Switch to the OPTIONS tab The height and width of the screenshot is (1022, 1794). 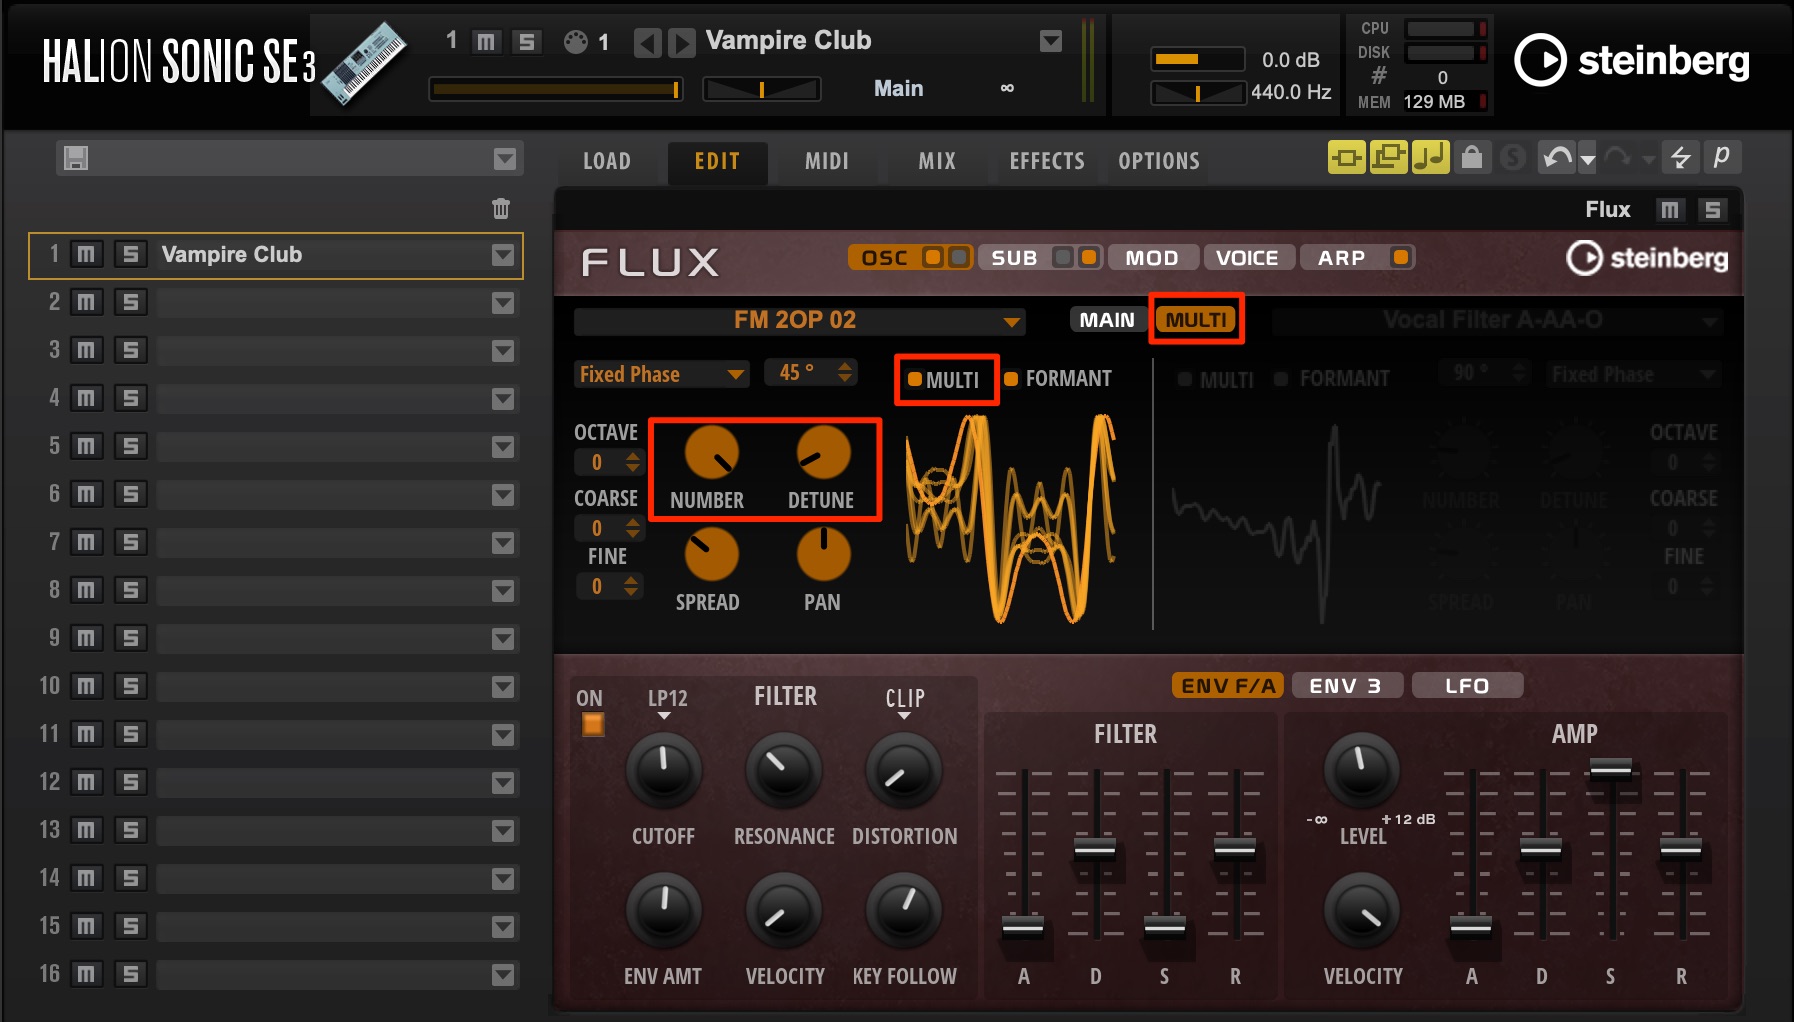(x=1159, y=161)
